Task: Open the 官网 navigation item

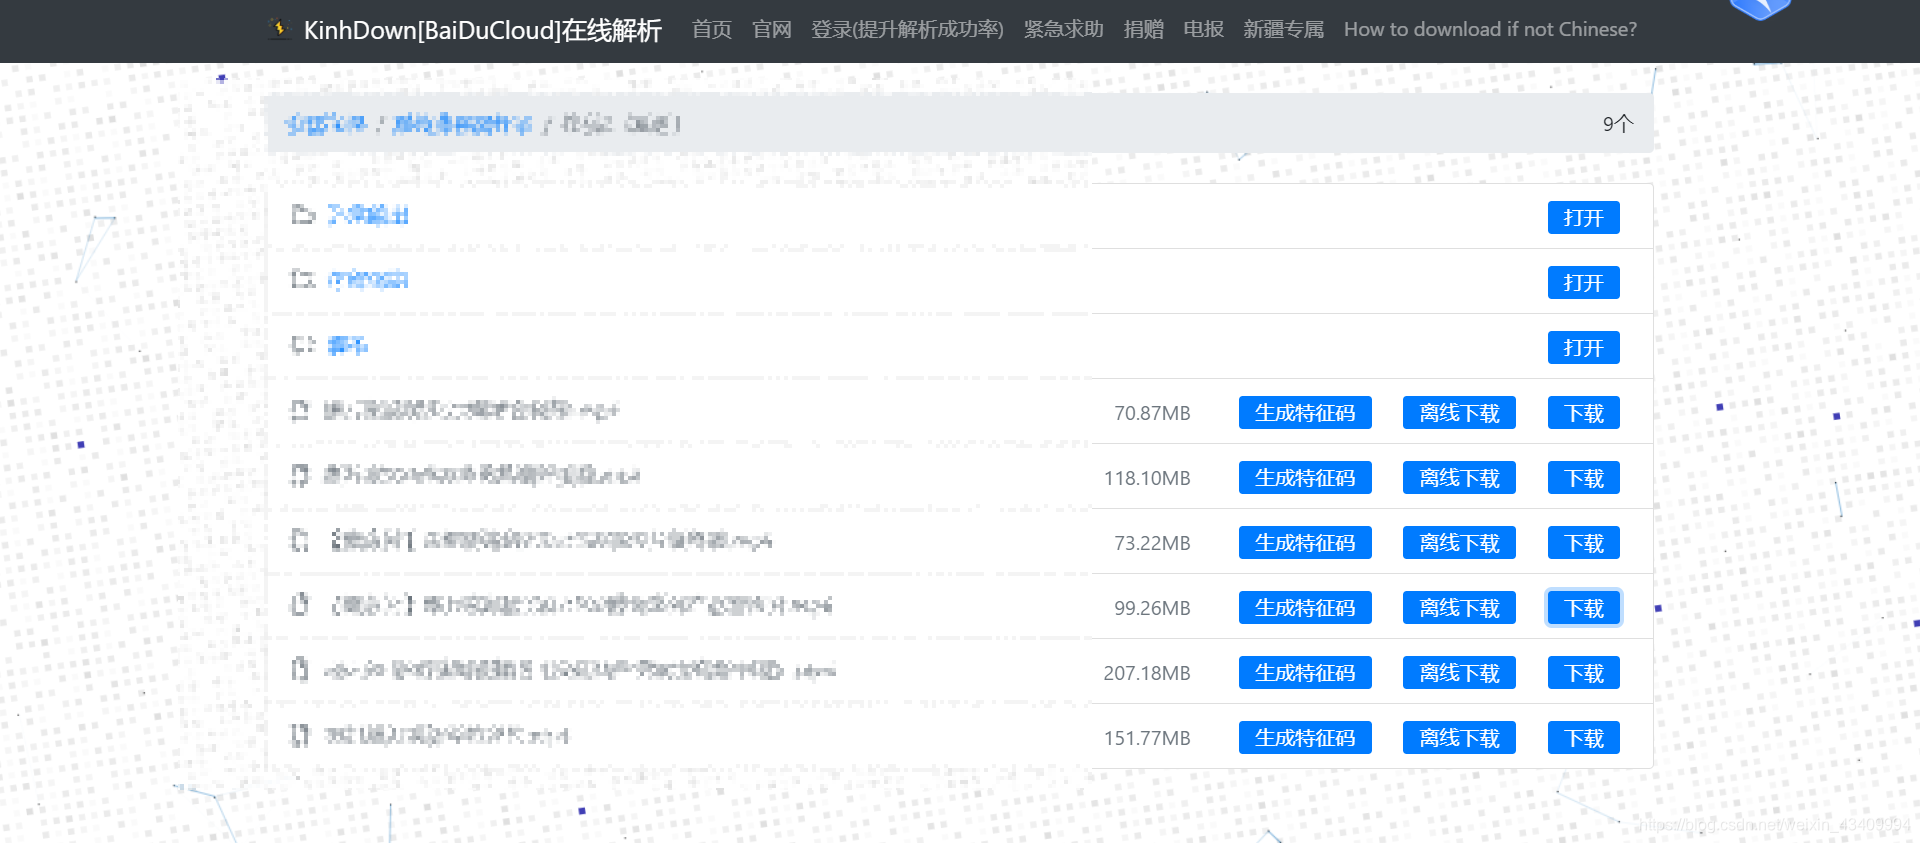Action: pos(771,29)
